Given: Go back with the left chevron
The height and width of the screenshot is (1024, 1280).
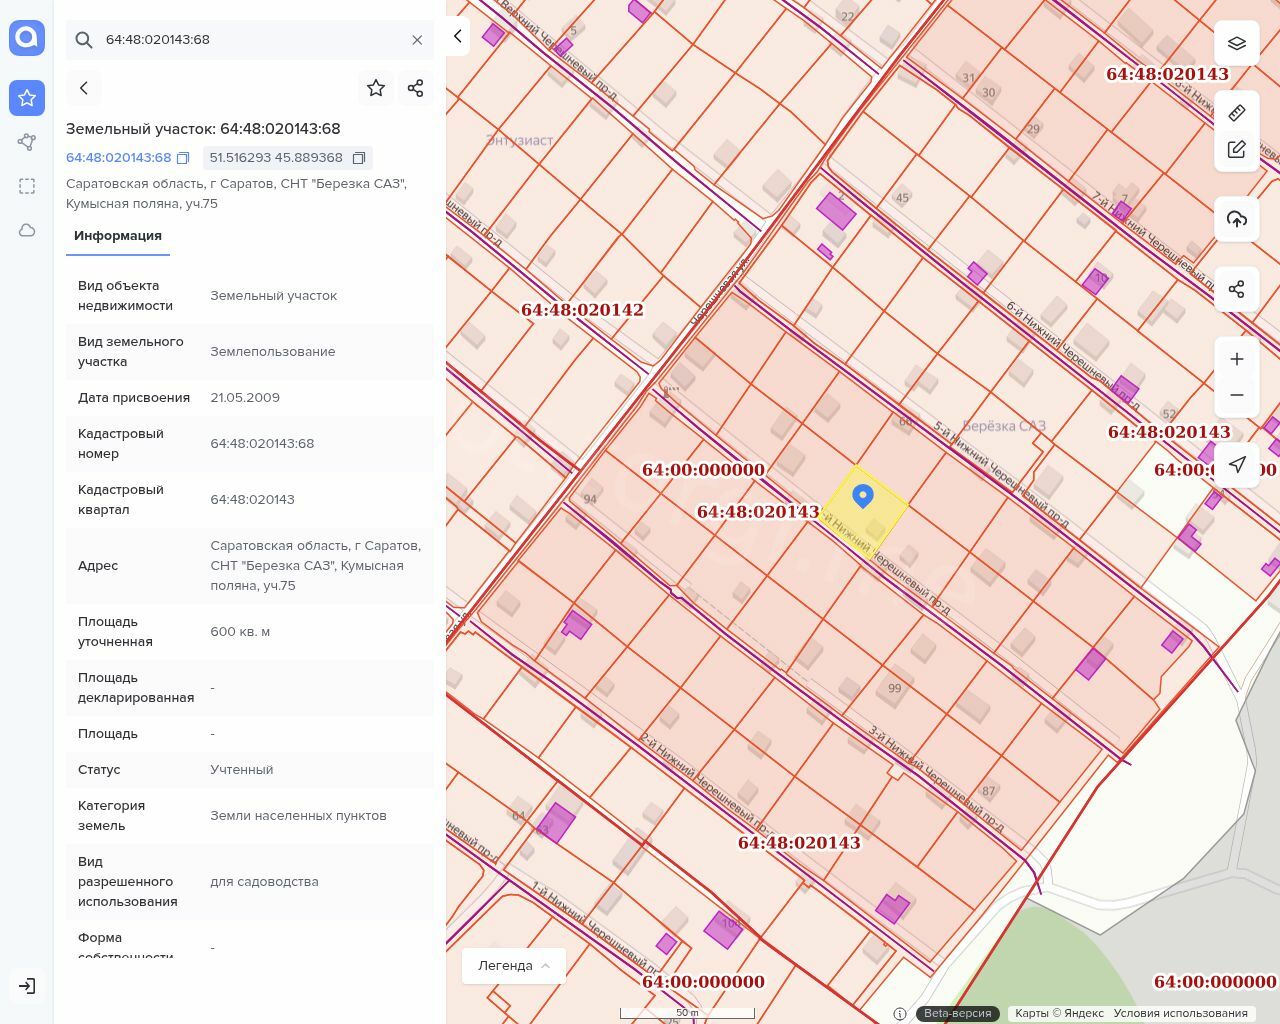Looking at the screenshot, I should 84,88.
